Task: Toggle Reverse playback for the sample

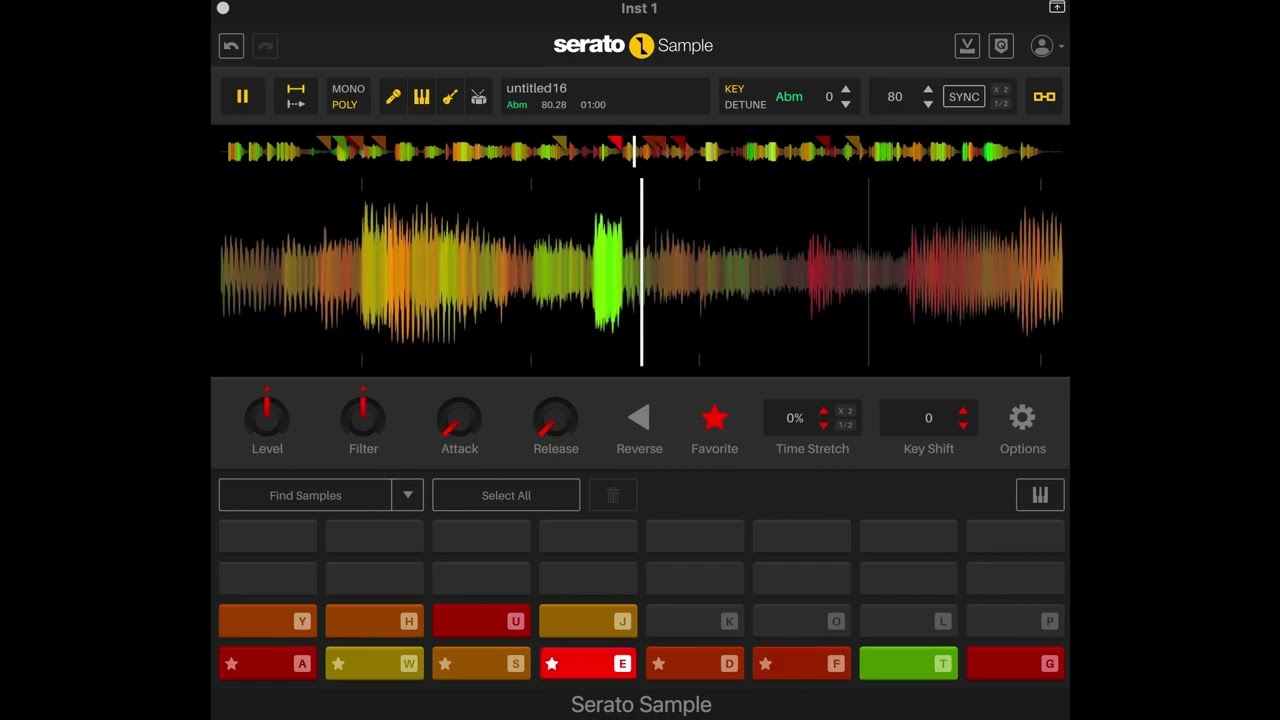Action: tap(639, 418)
